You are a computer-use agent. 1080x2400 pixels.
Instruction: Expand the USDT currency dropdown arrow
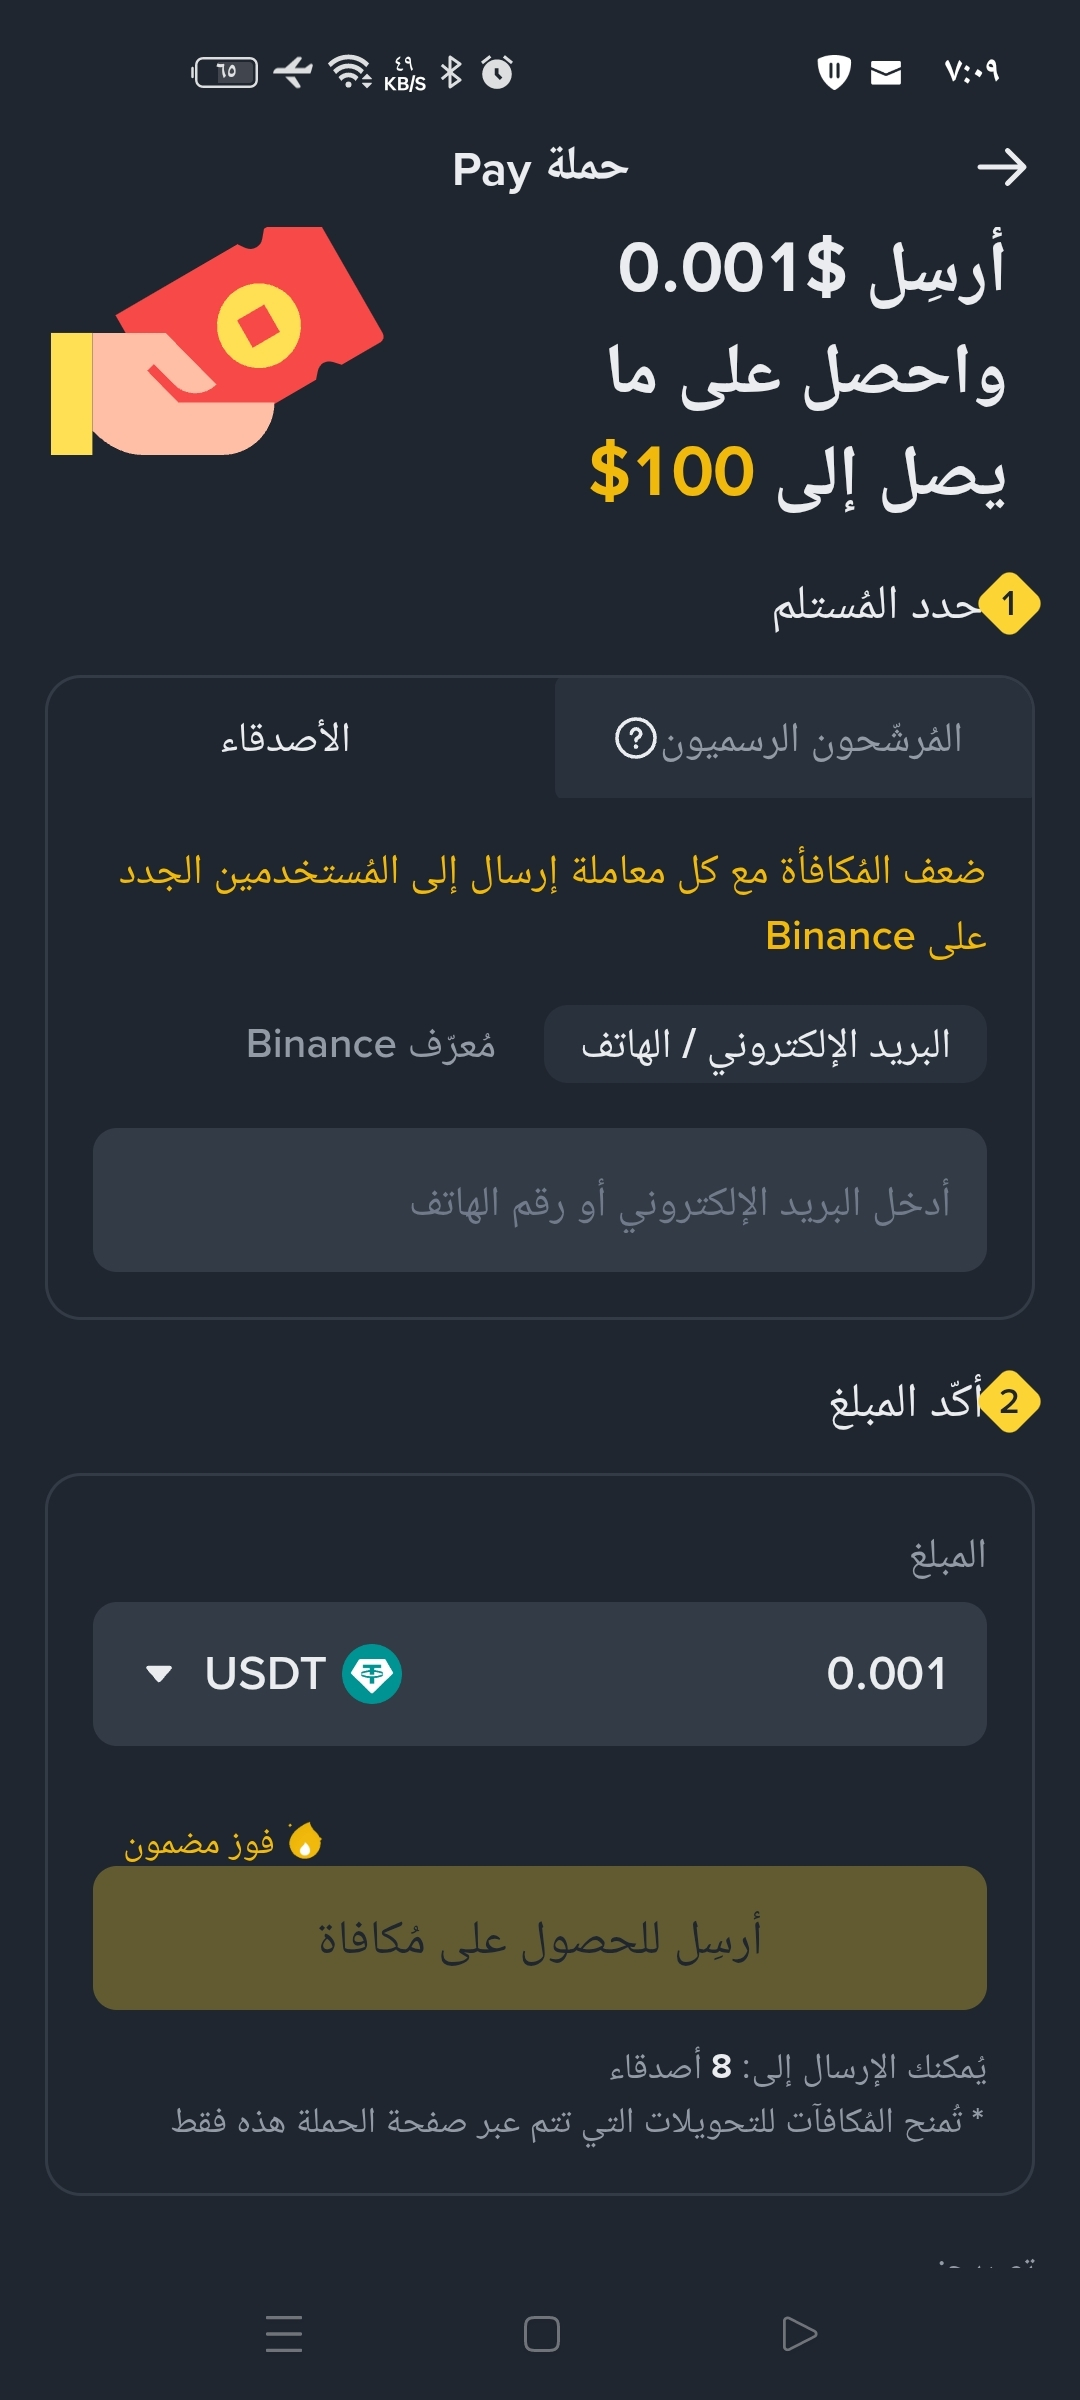pos(159,1674)
